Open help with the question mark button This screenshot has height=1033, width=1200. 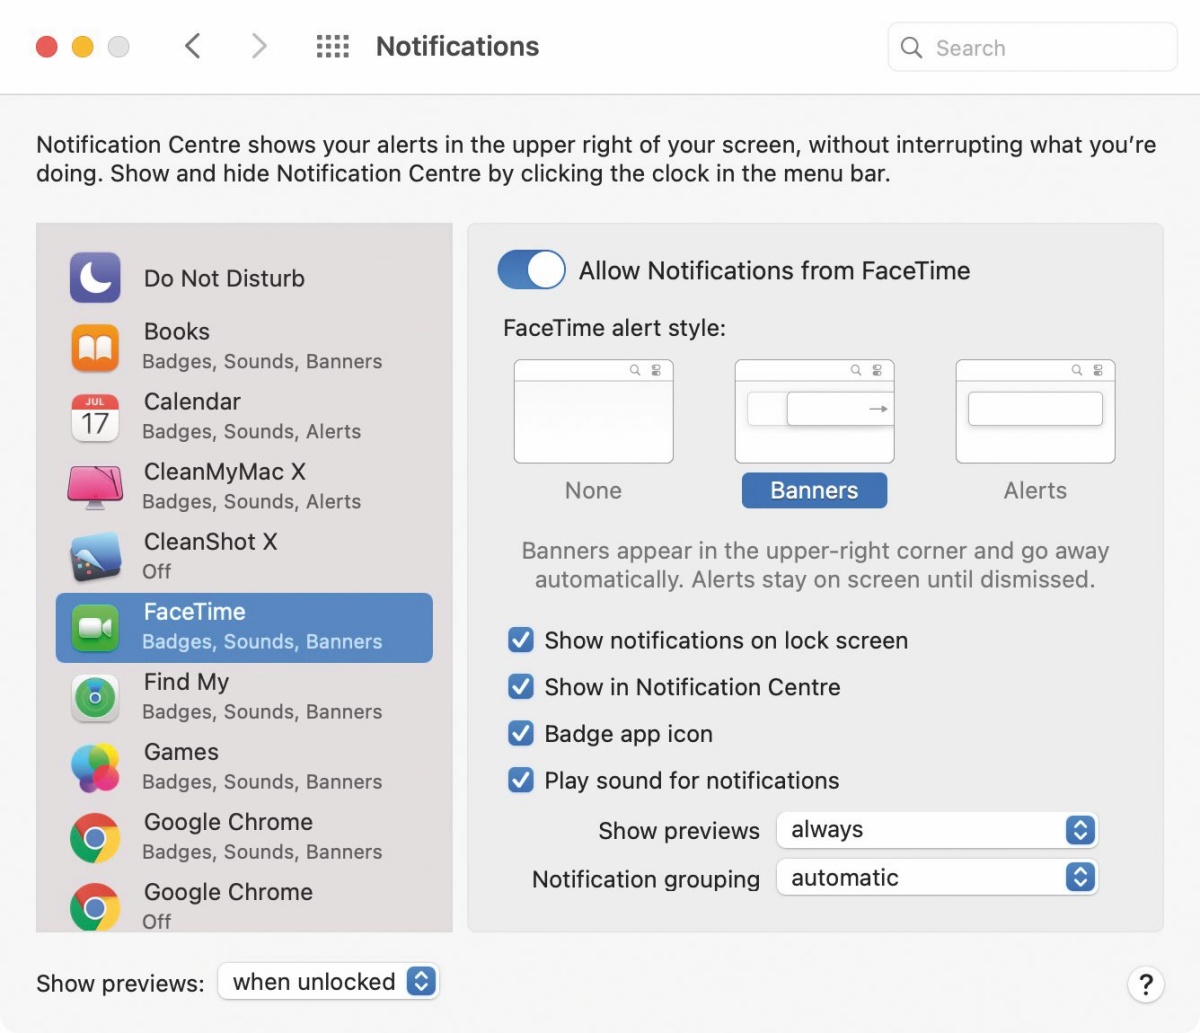[x=1146, y=984]
